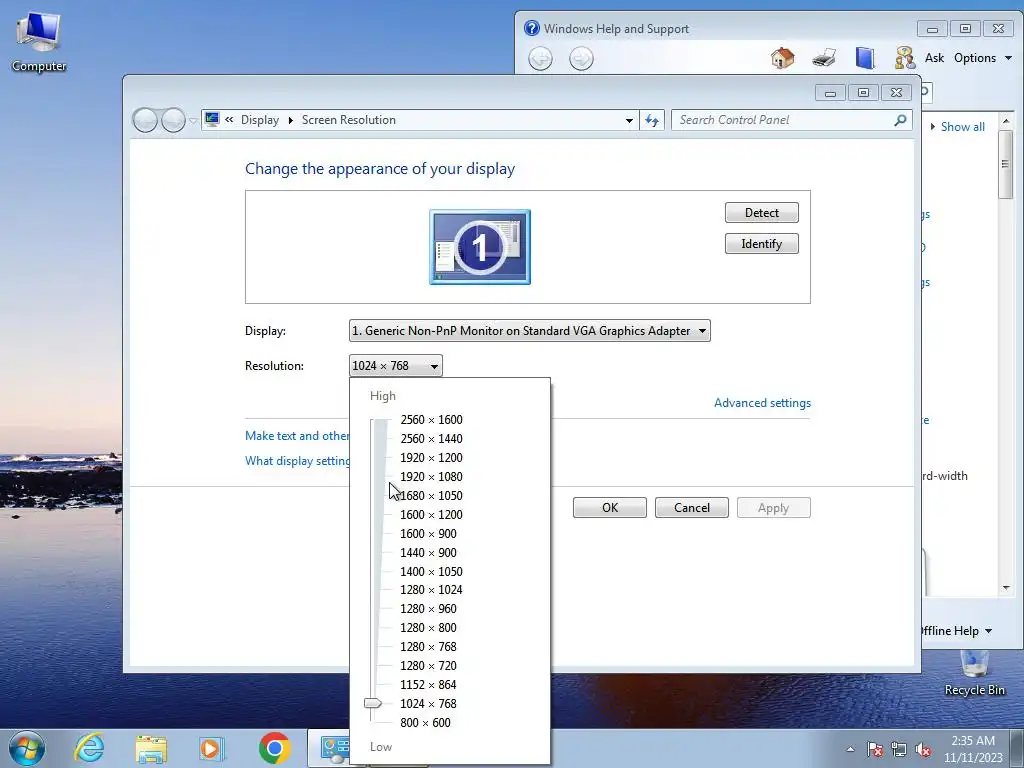Click Make text and other items link
1024x768 pixels.
coord(297,436)
